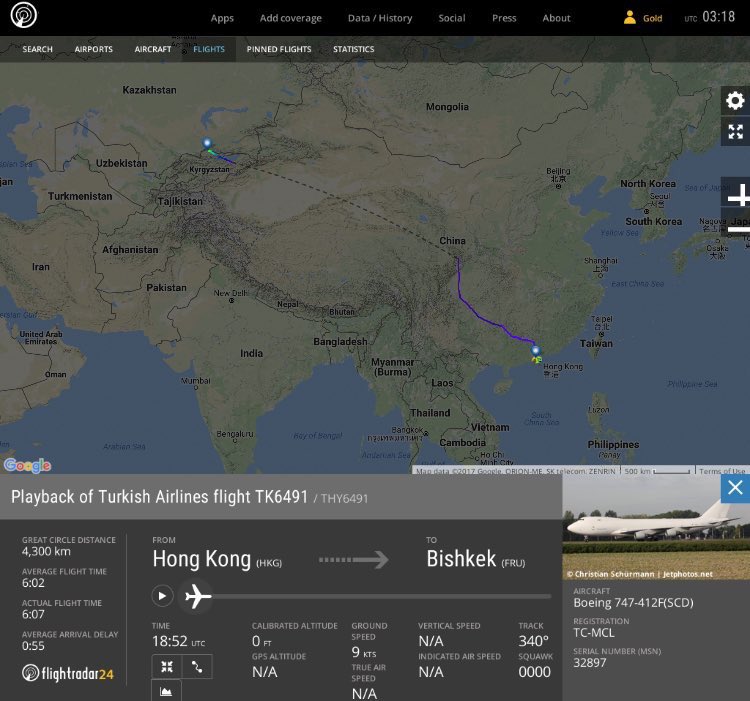Open map settings gear icon
The height and width of the screenshot is (701, 750).
coord(735,100)
